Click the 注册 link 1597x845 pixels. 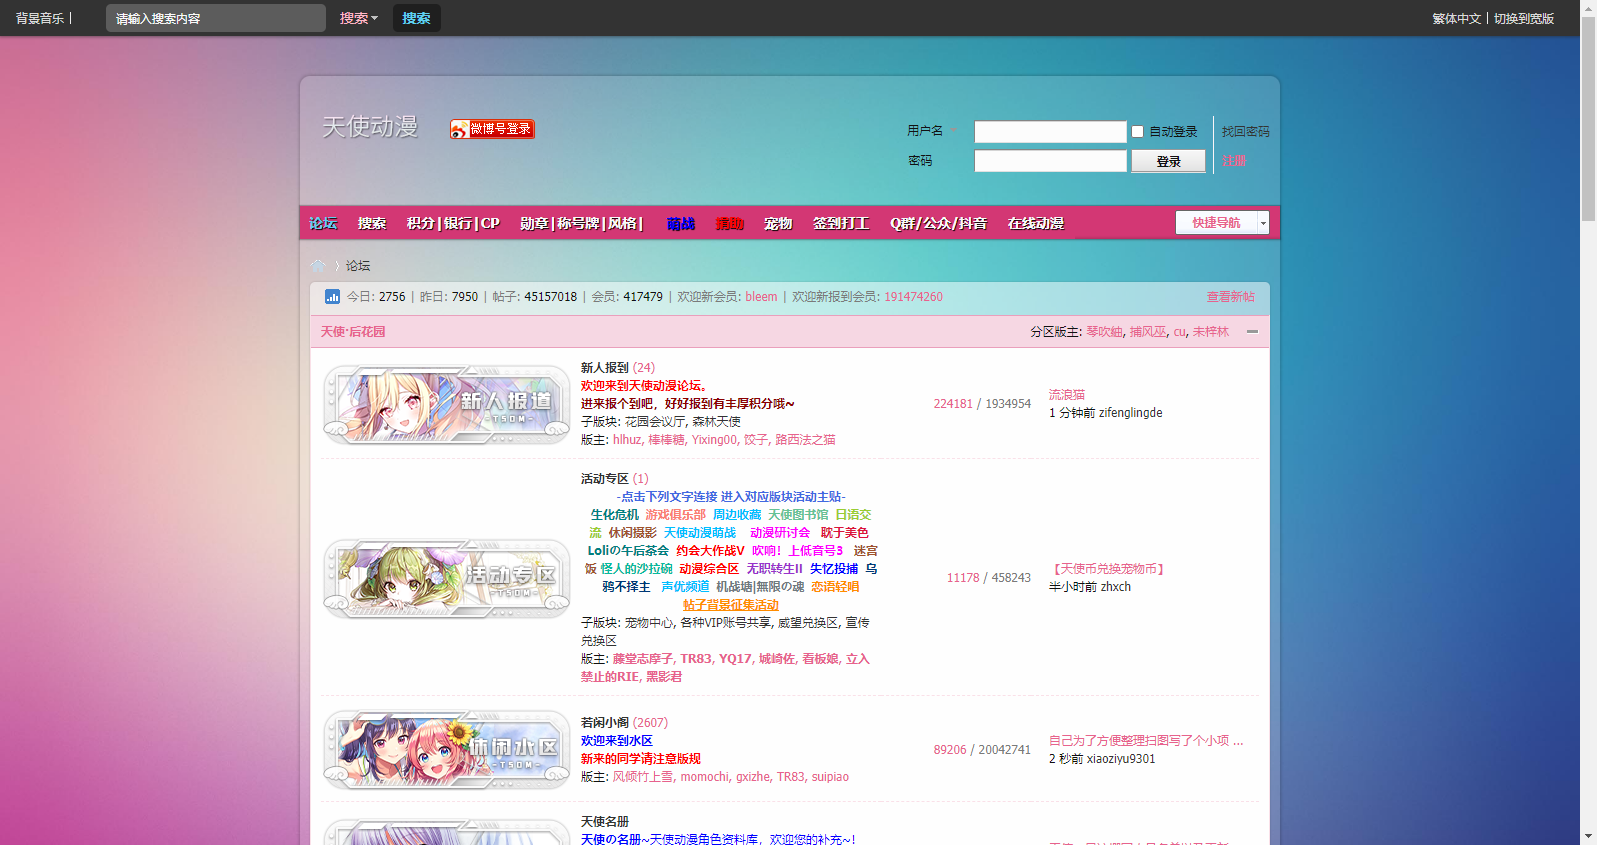click(1234, 161)
